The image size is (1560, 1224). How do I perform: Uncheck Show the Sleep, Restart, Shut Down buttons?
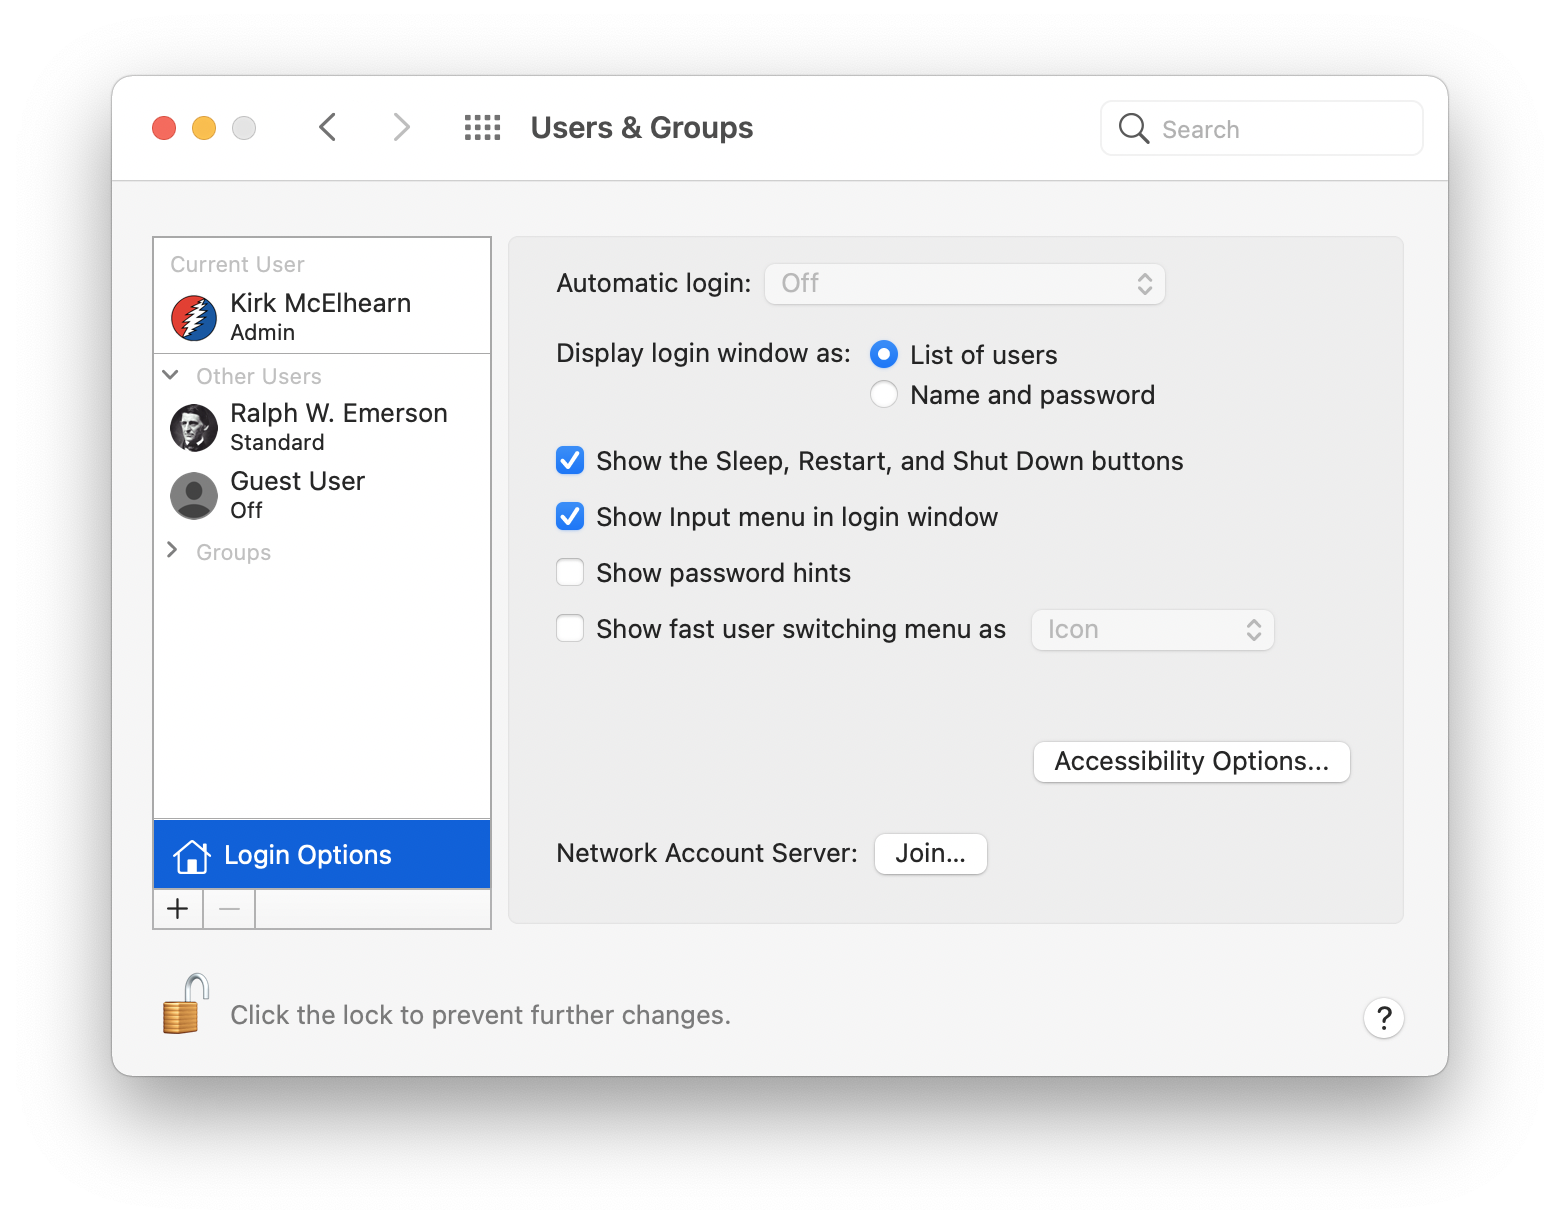click(570, 460)
